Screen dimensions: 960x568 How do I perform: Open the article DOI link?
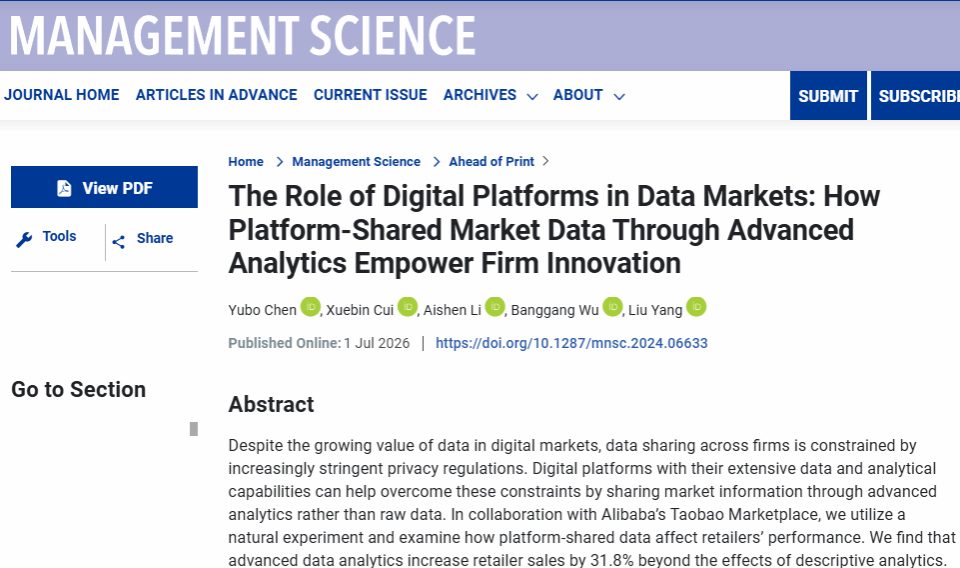point(571,343)
